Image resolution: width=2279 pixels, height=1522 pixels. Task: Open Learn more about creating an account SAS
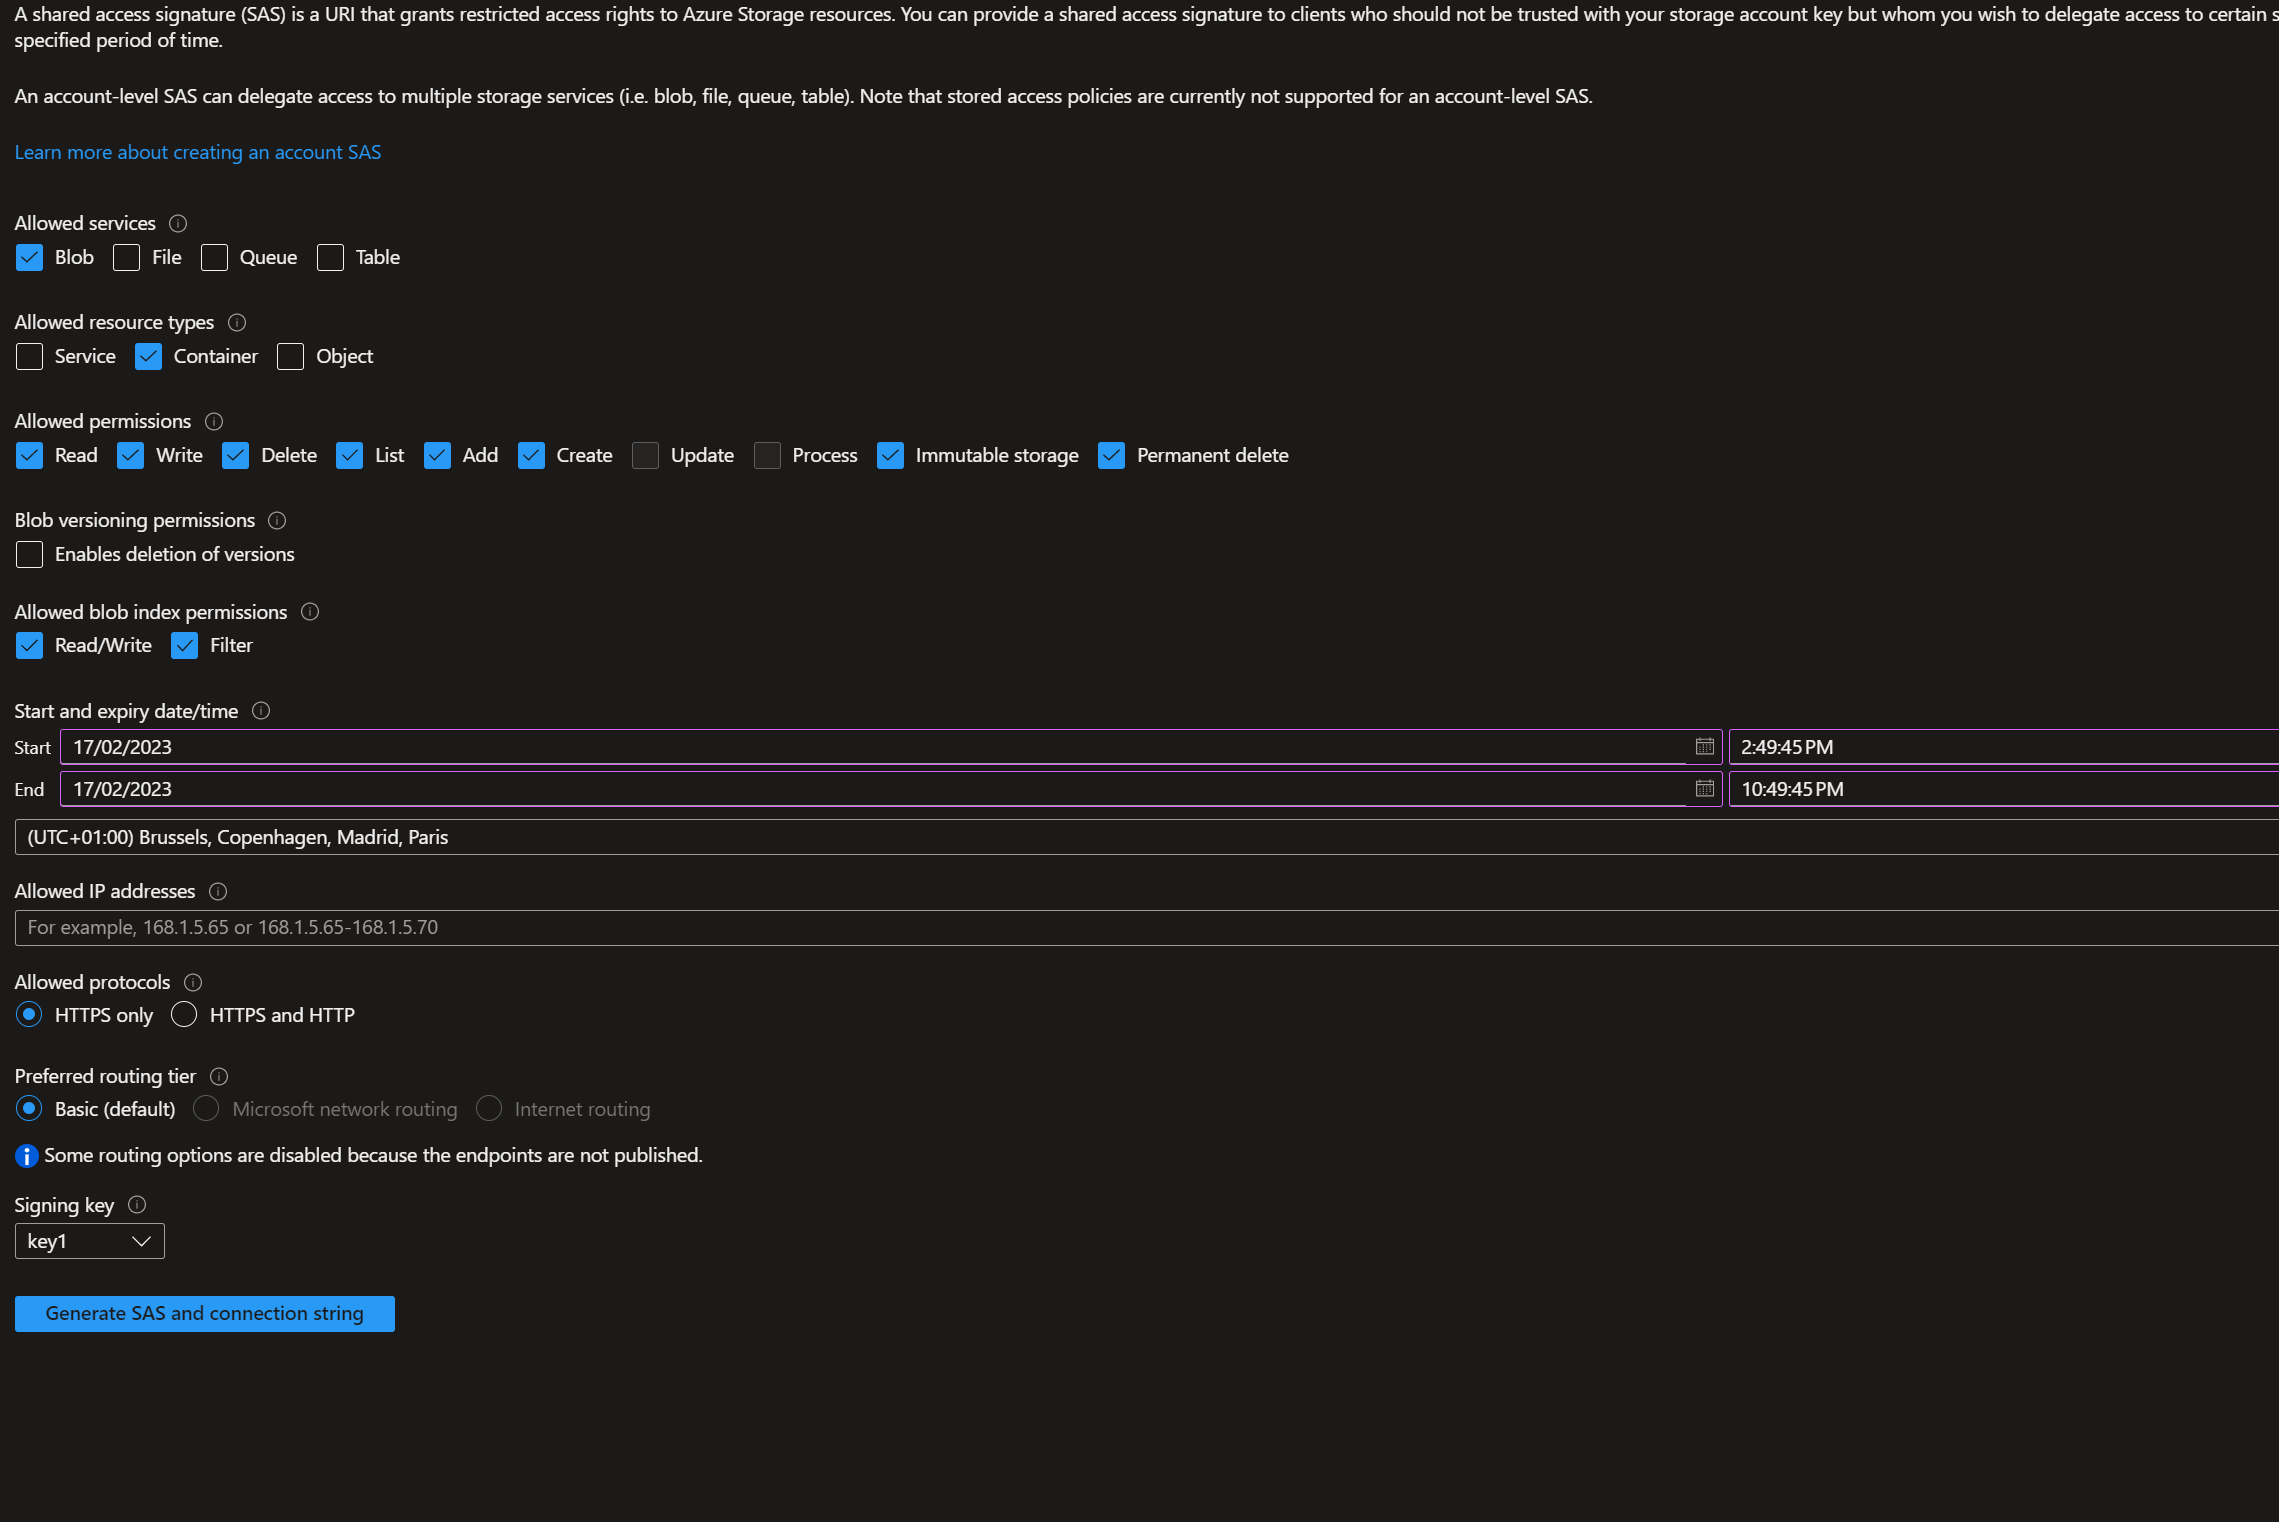point(198,153)
